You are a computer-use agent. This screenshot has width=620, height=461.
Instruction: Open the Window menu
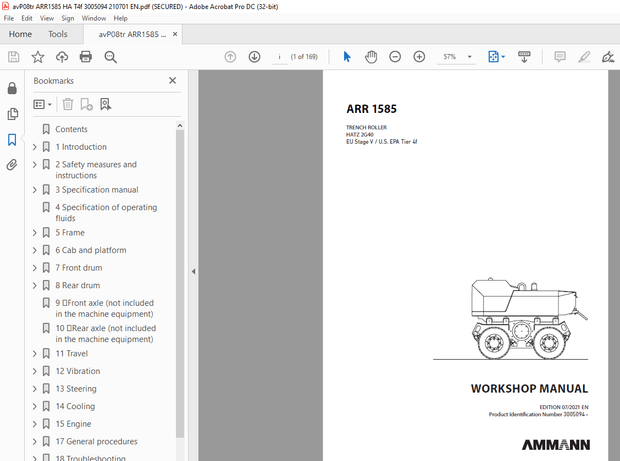94,18
